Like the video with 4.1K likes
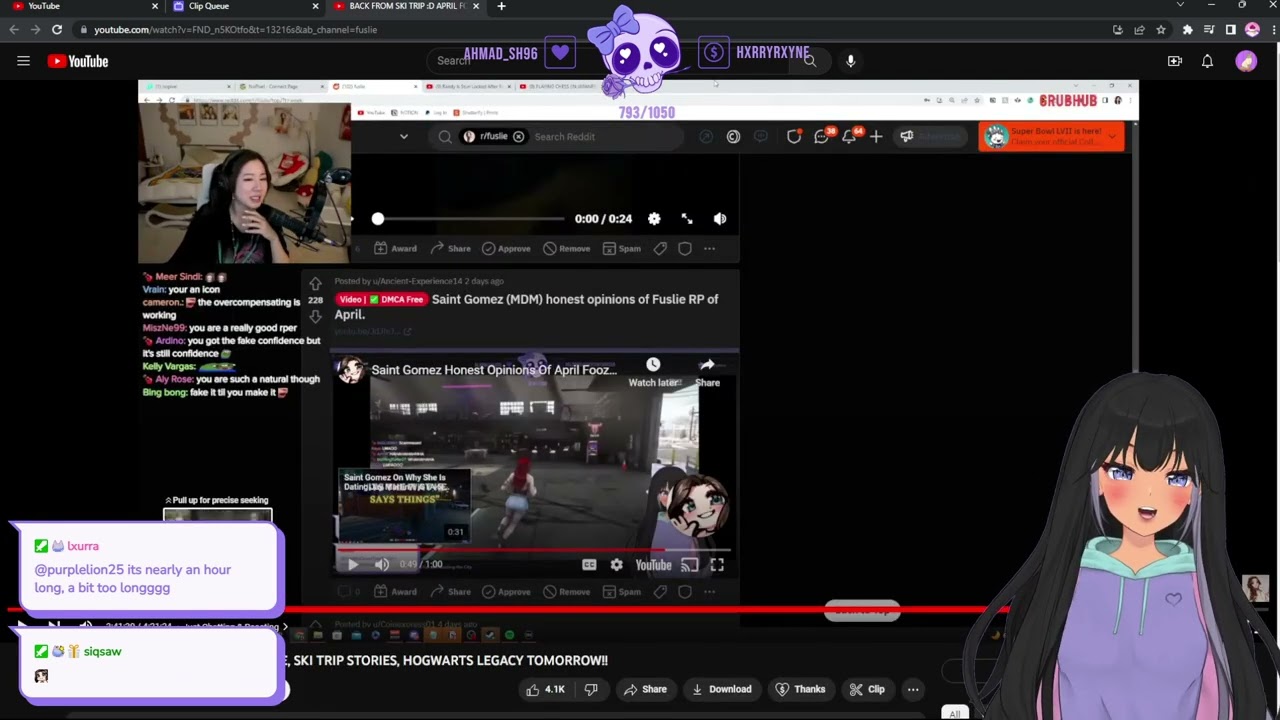The width and height of the screenshot is (1280, 720). pyautogui.click(x=545, y=689)
